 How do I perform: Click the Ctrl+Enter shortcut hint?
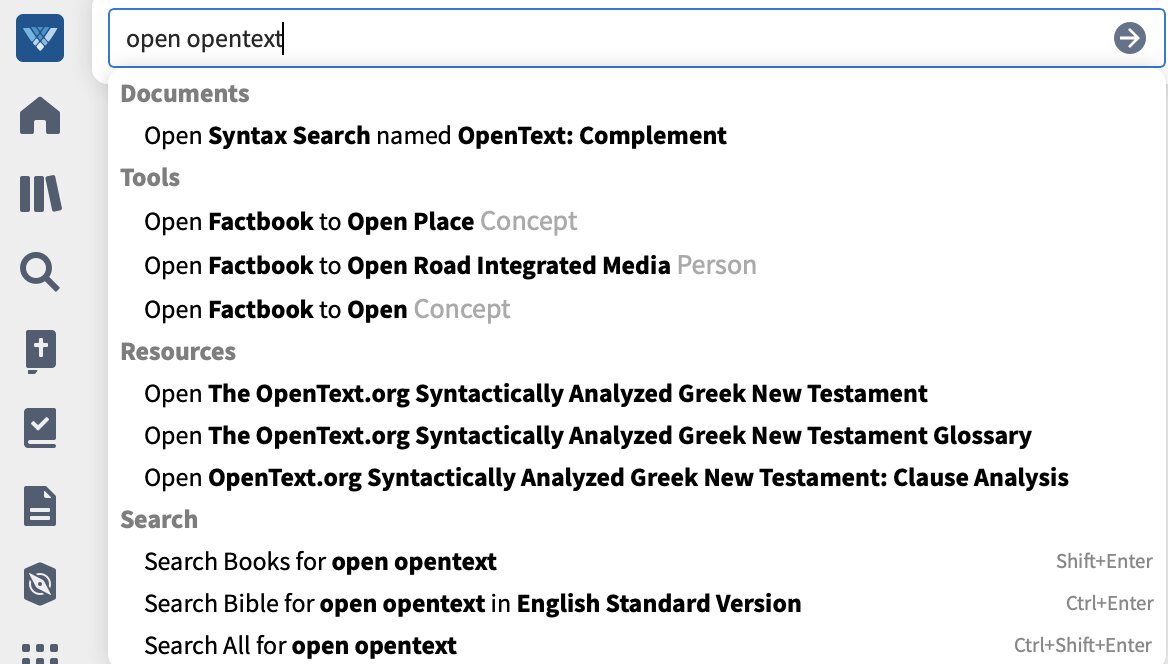1109,604
